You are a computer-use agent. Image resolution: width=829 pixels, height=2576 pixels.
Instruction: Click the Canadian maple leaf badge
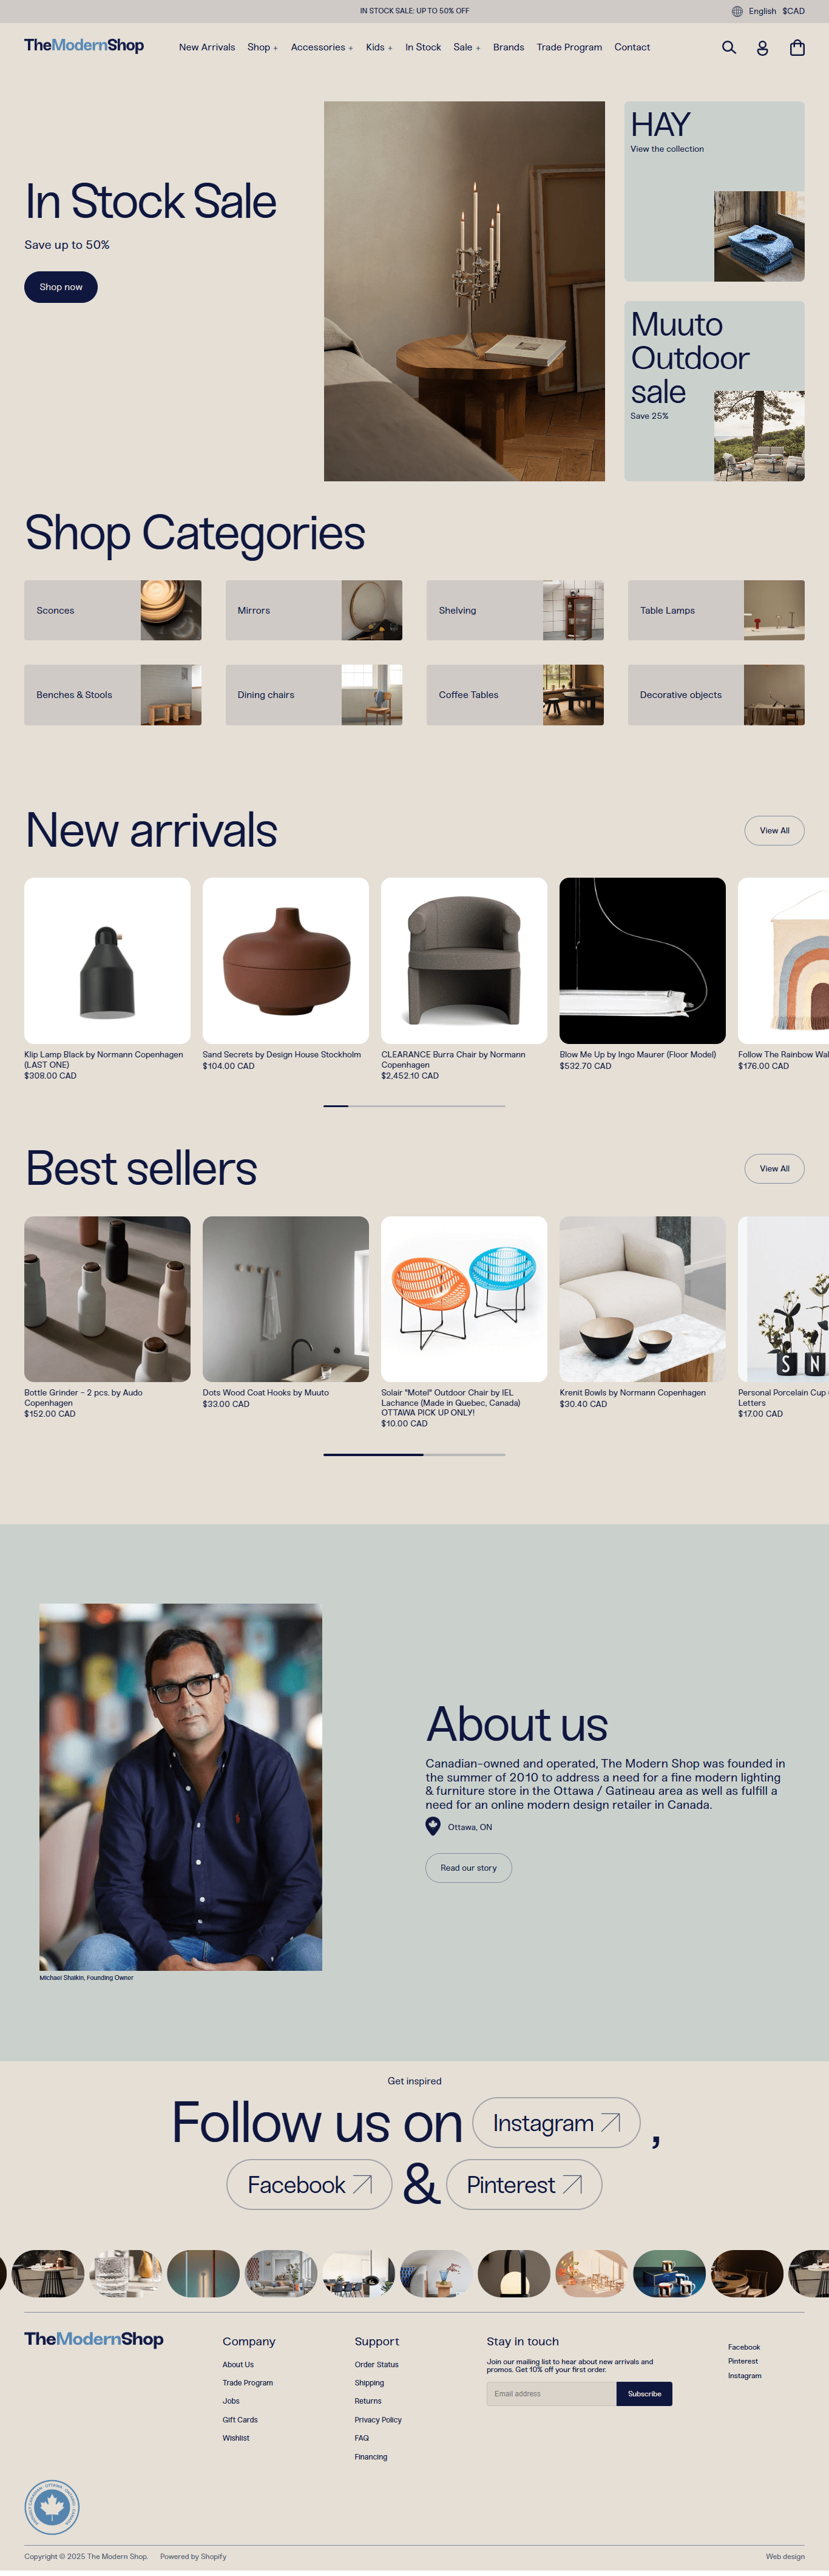[52, 2507]
